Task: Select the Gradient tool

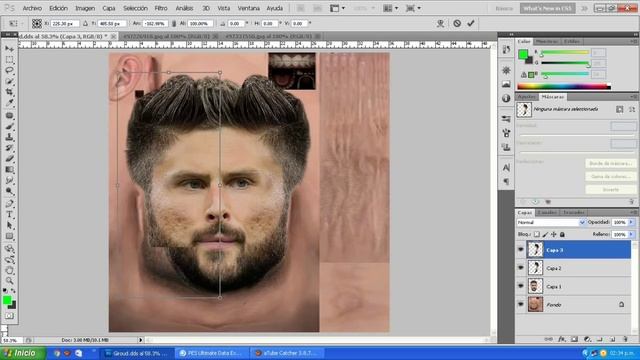Action: 9,170
